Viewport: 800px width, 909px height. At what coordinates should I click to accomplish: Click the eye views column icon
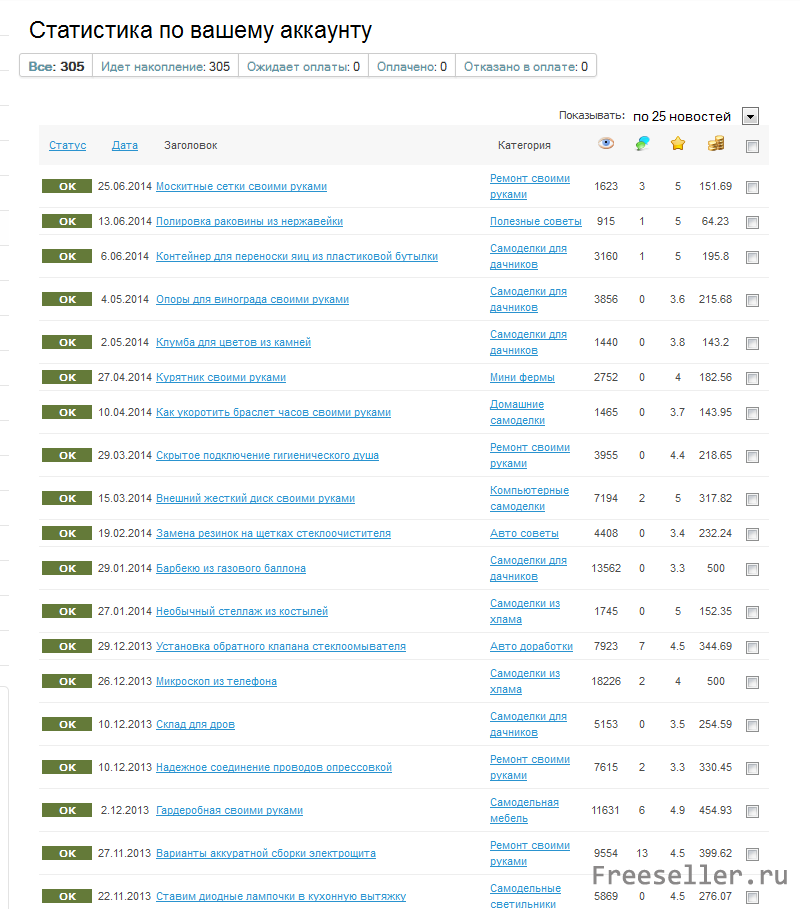point(606,144)
